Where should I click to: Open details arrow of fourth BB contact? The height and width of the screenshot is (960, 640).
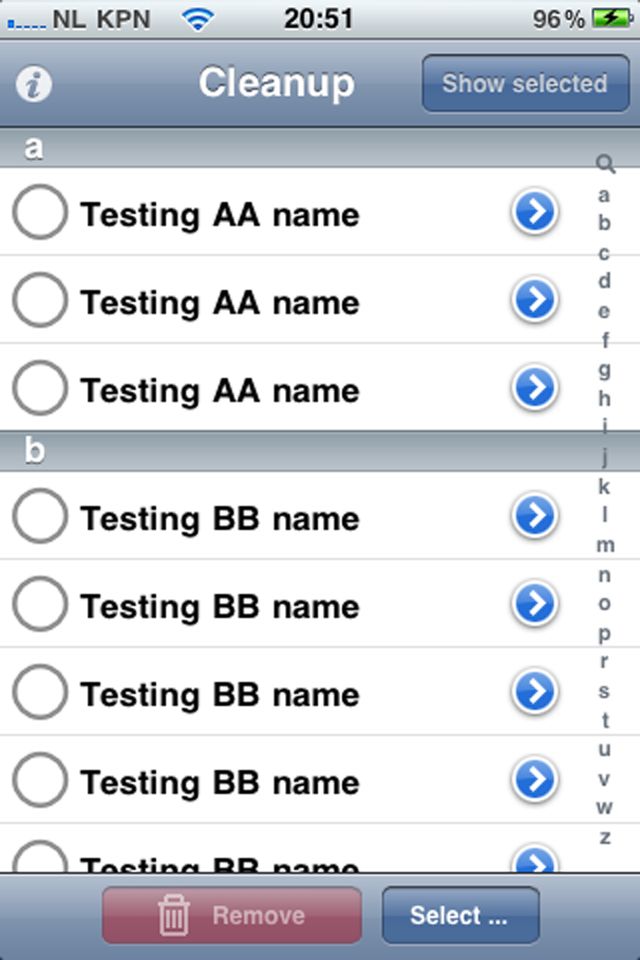tap(535, 779)
